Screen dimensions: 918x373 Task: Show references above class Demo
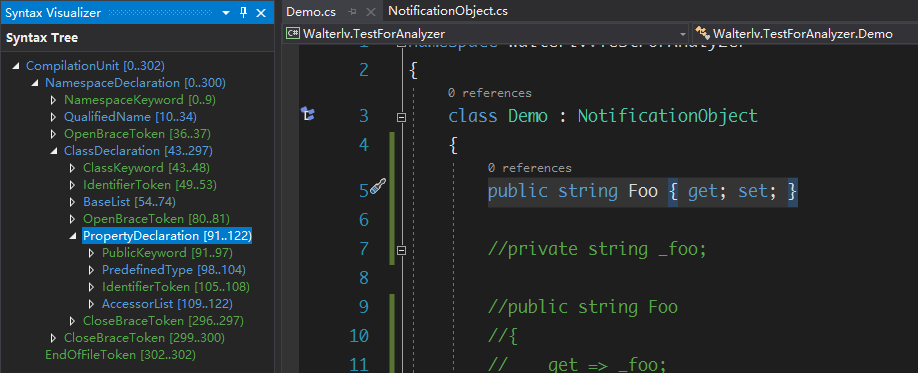coord(489,93)
